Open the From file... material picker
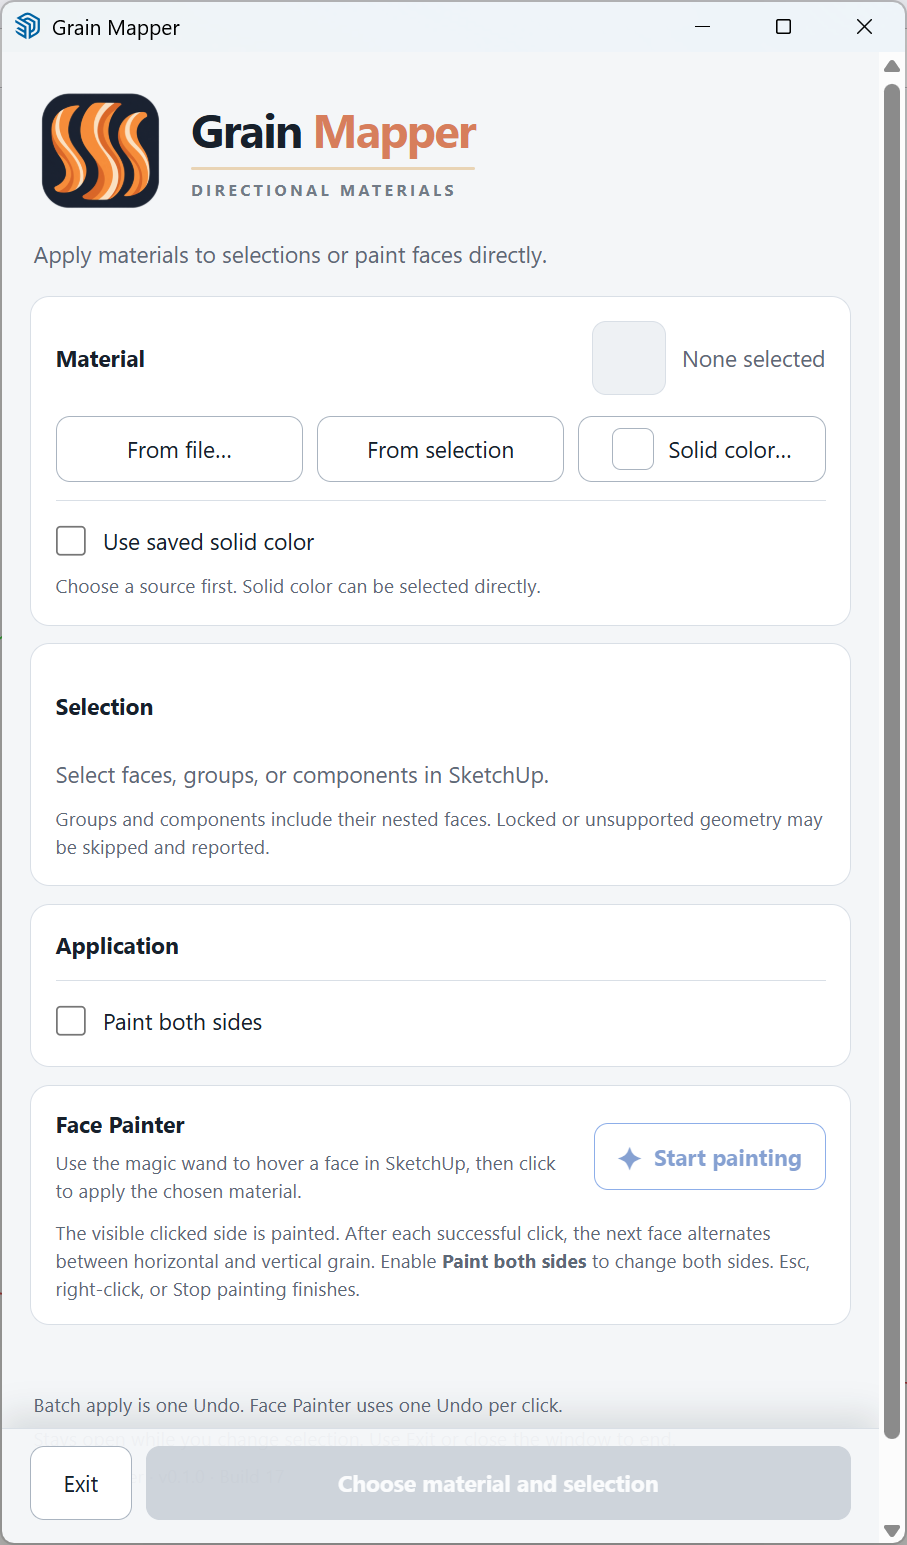Image resolution: width=907 pixels, height=1545 pixels. coord(179,449)
